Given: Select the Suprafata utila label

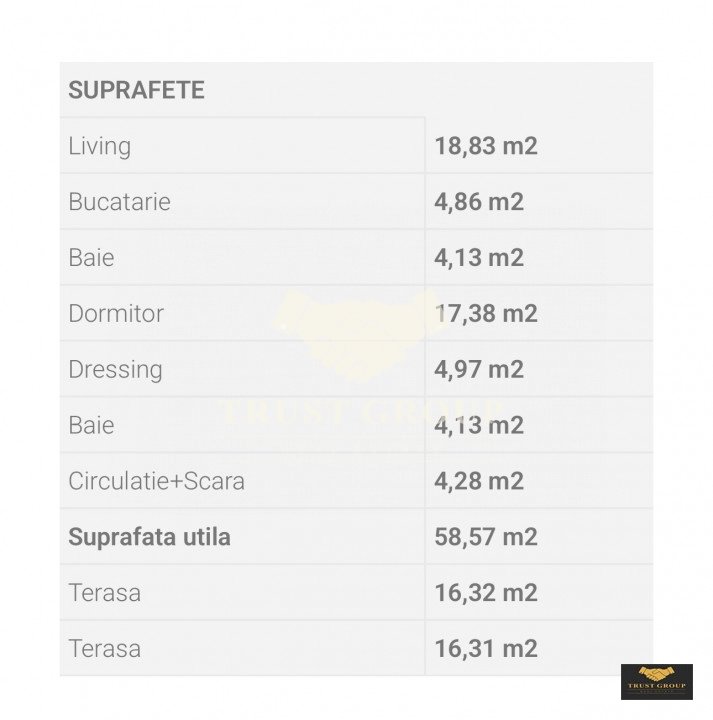Looking at the screenshot, I should 149,537.
